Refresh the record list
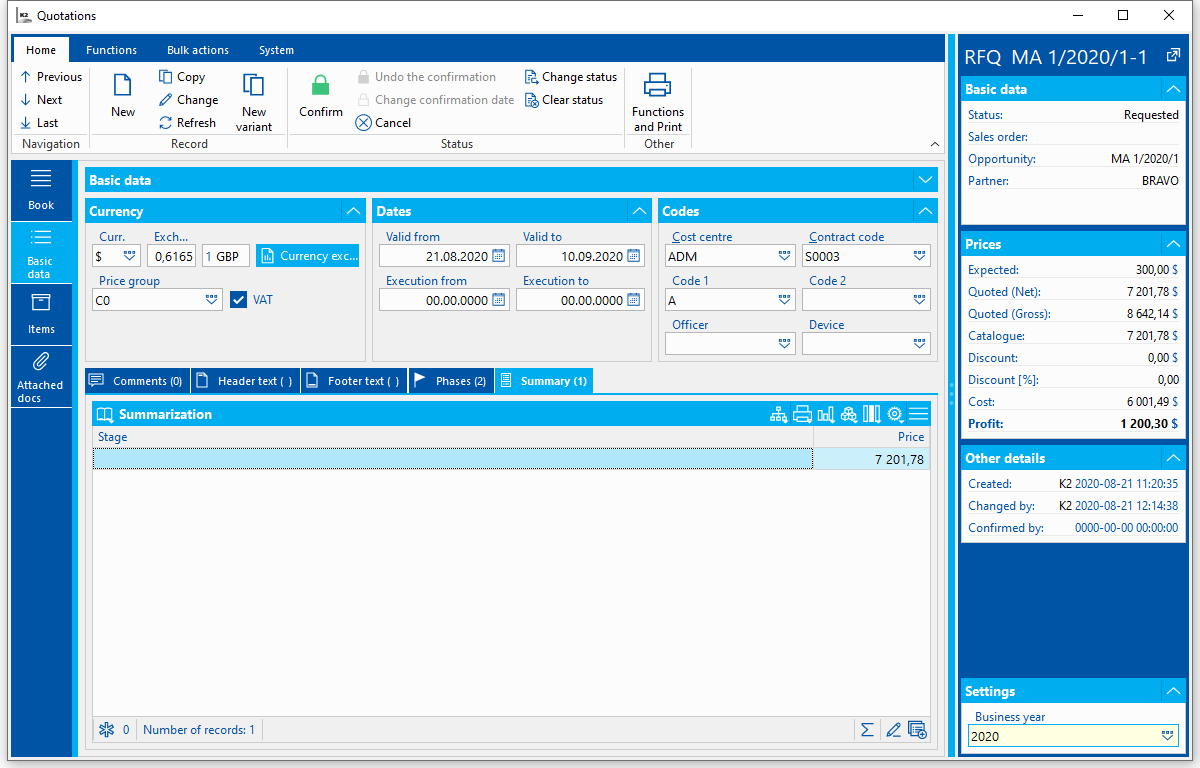 pos(187,123)
